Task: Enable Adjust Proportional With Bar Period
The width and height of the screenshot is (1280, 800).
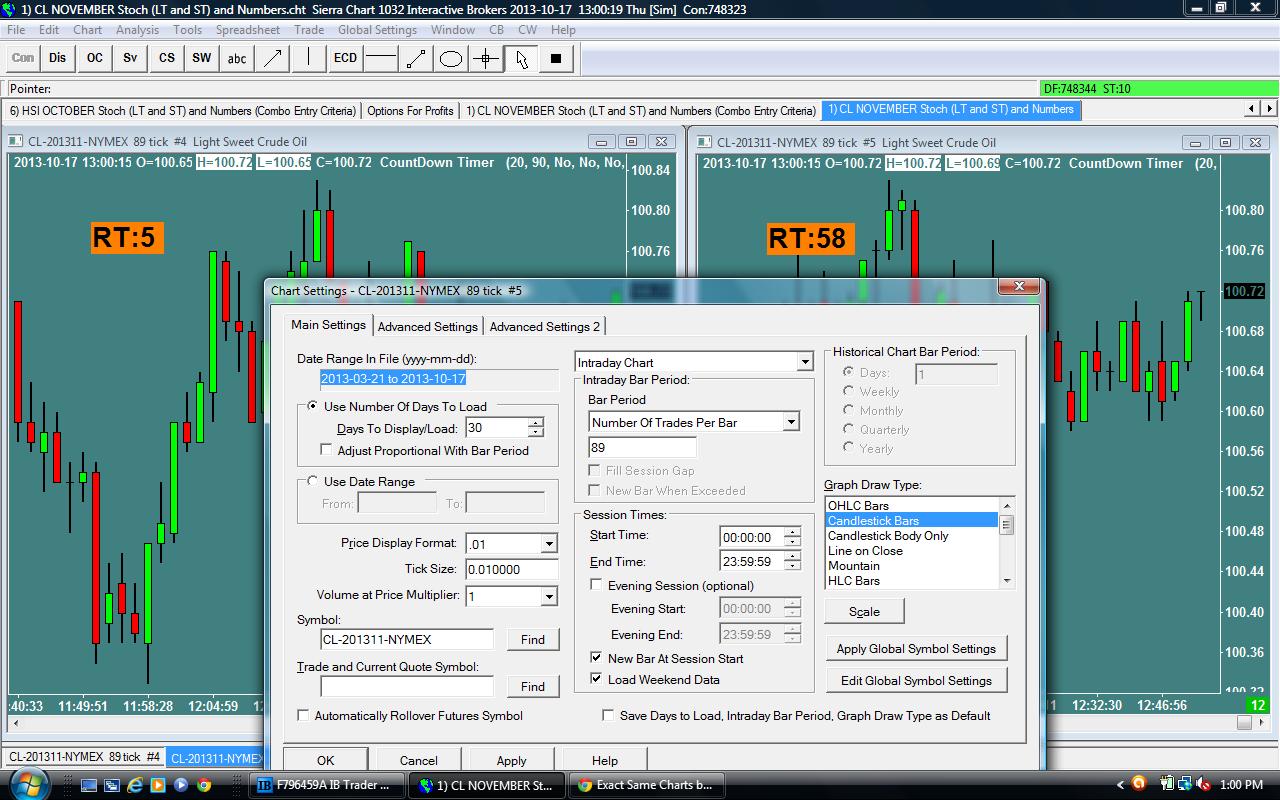Action: coord(326,450)
